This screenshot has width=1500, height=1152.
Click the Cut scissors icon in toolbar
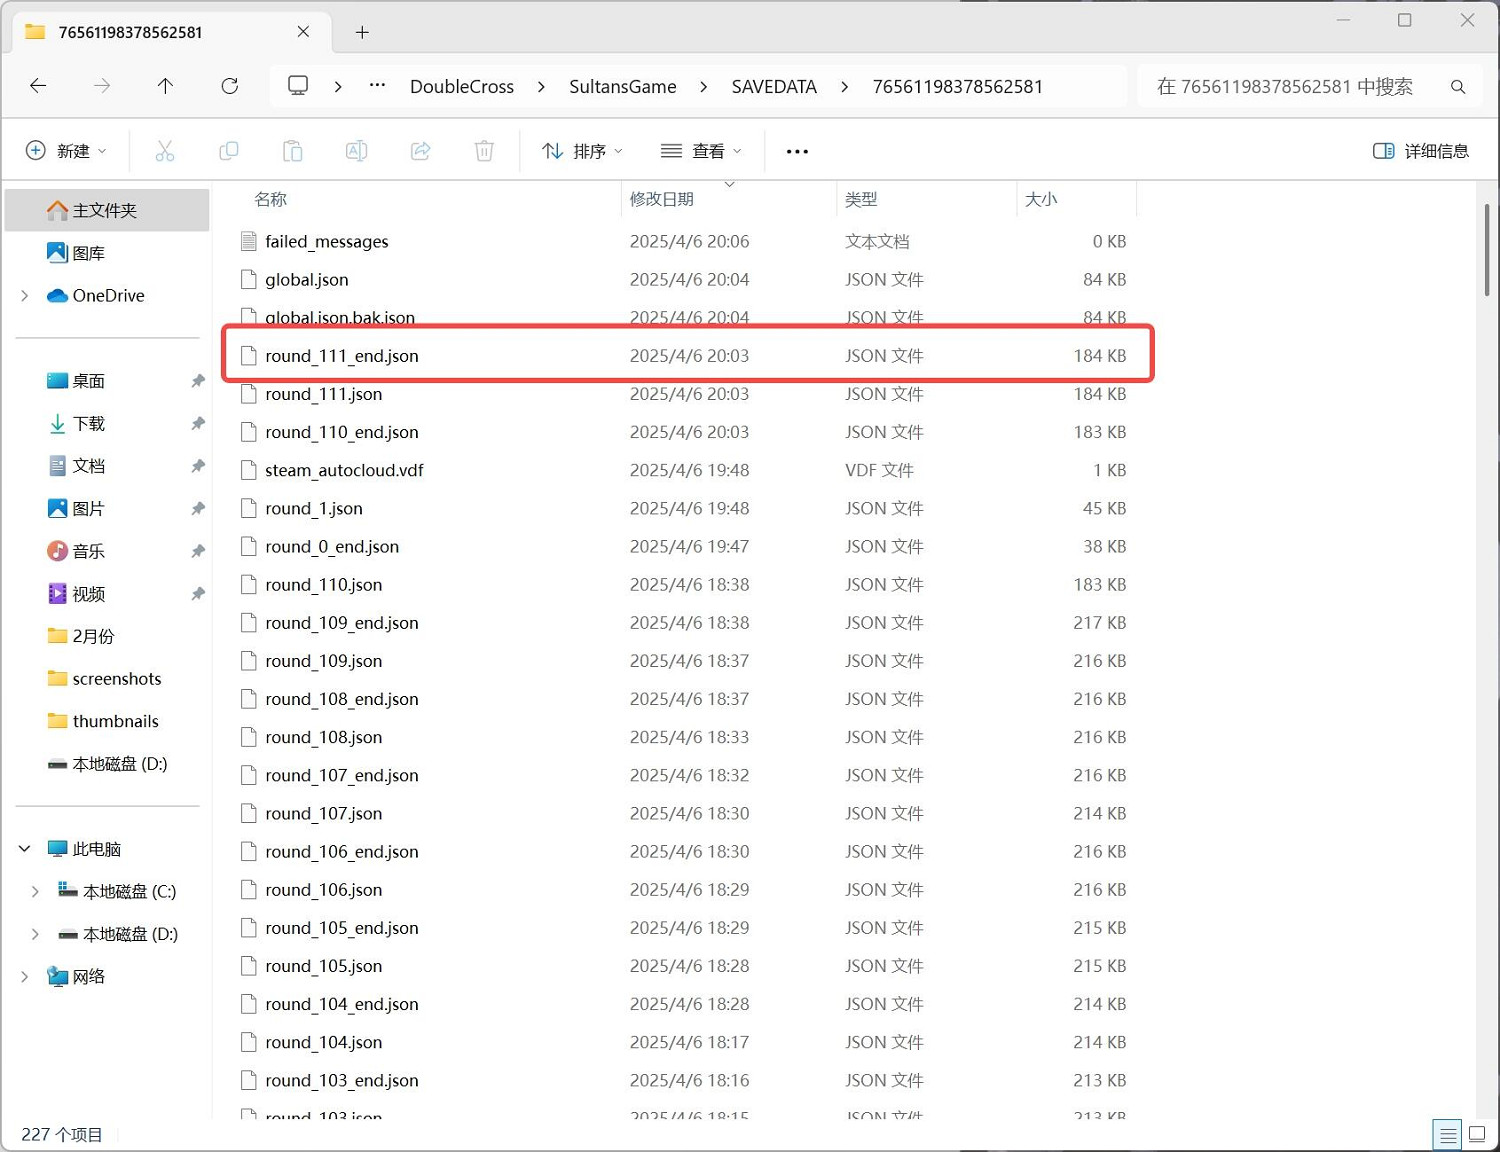coord(165,151)
